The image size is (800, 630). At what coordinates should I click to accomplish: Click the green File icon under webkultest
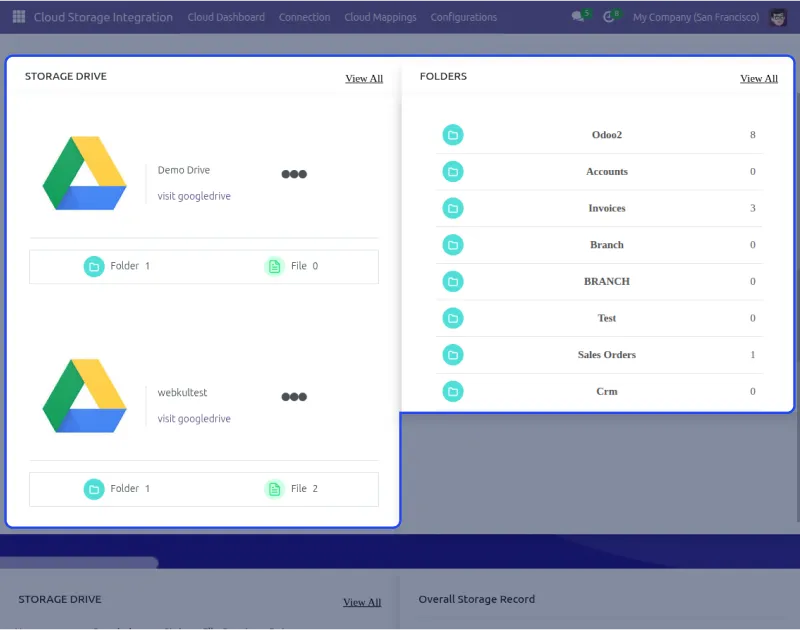point(275,489)
